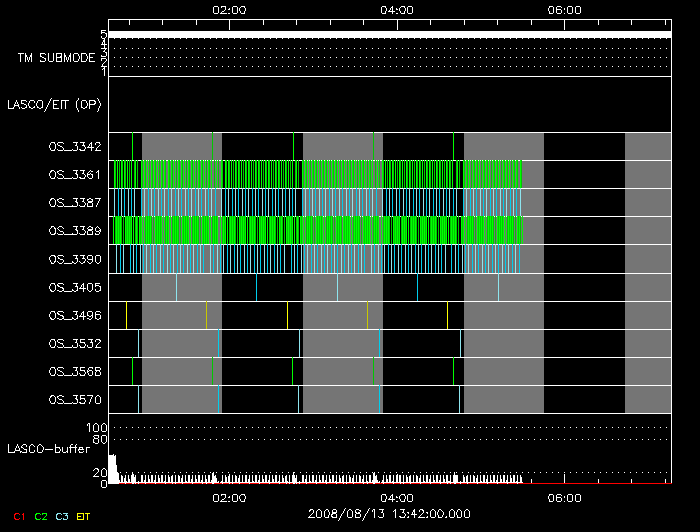Image resolution: width=700 pixels, height=532 pixels.
Task: Select the LASCO/EIT (OP) label
Action: [x=54, y=104]
